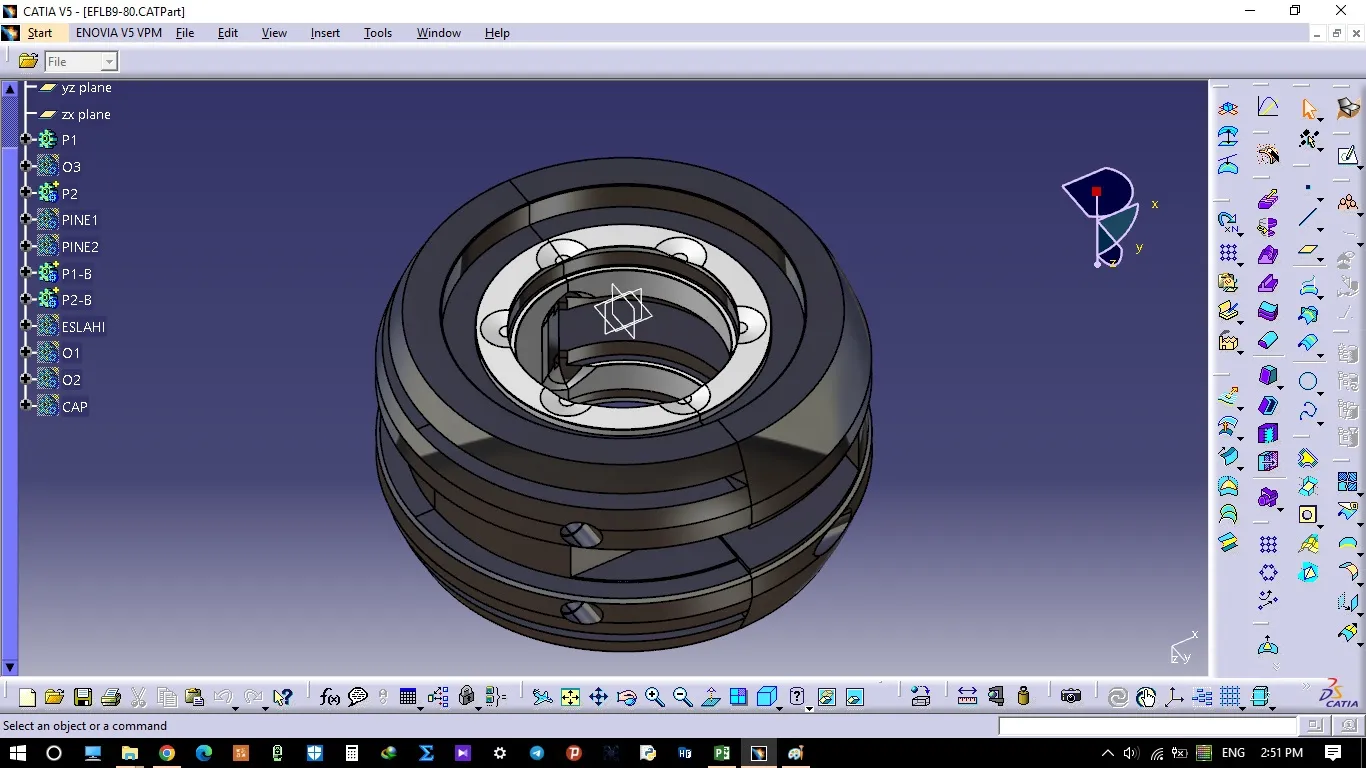Open the Tools menu
This screenshot has width=1366, height=768.
pyautogui.click(x=377, y=33)
